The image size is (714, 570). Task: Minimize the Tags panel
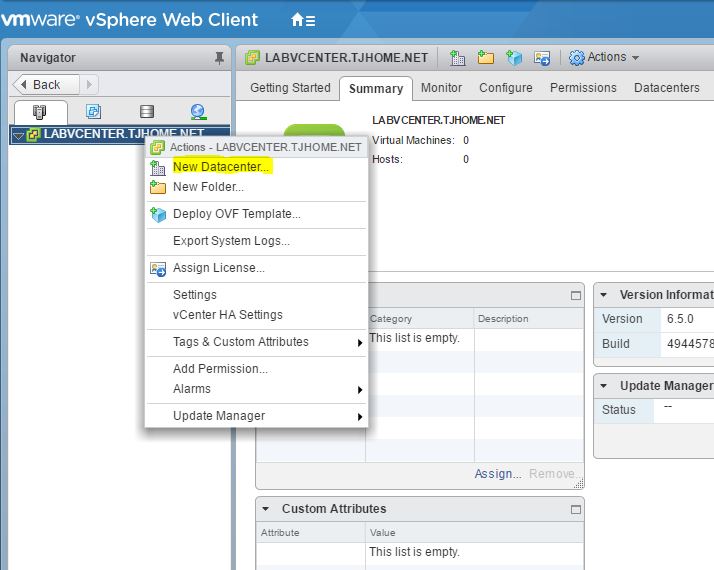pos(576,296)
